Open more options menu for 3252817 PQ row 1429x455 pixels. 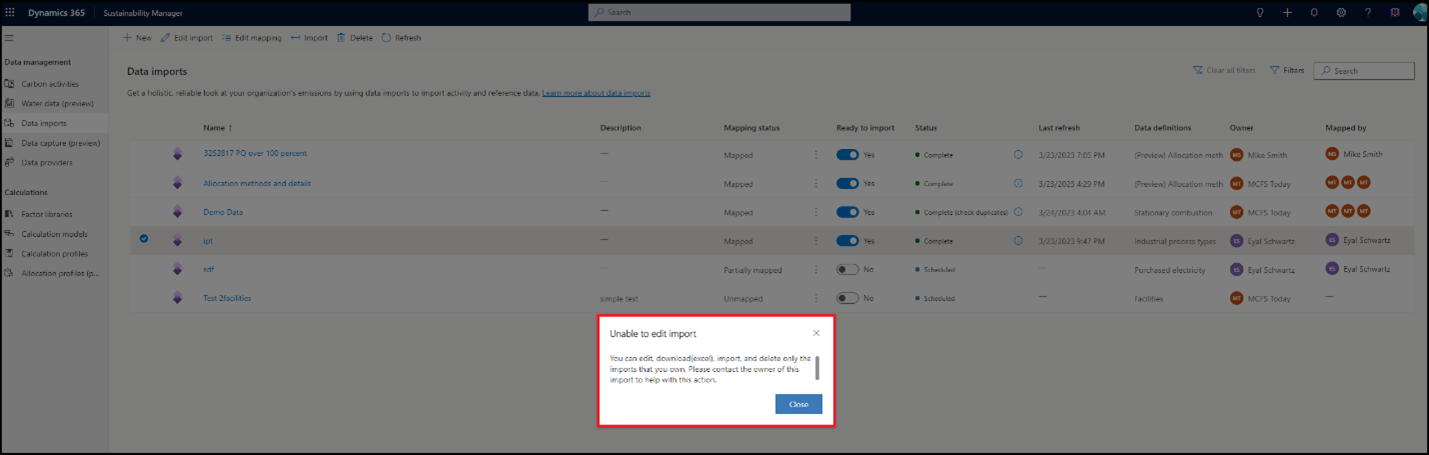[816, 155]
